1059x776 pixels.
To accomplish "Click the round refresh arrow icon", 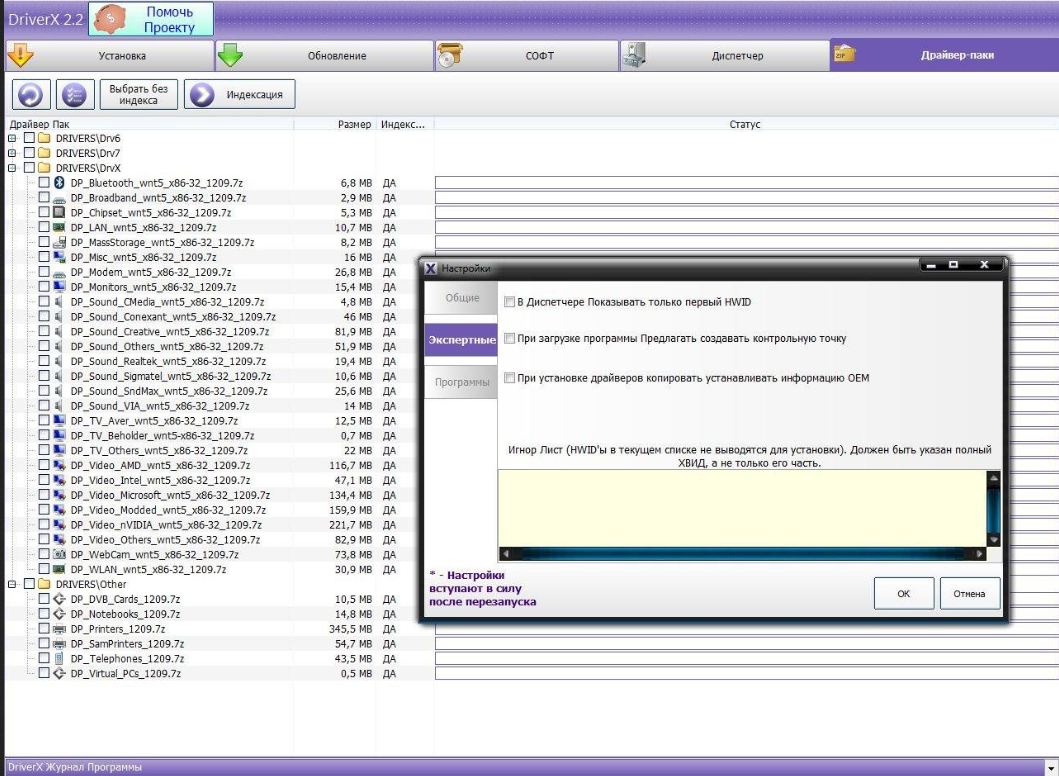I will click(x=30, y=96).
